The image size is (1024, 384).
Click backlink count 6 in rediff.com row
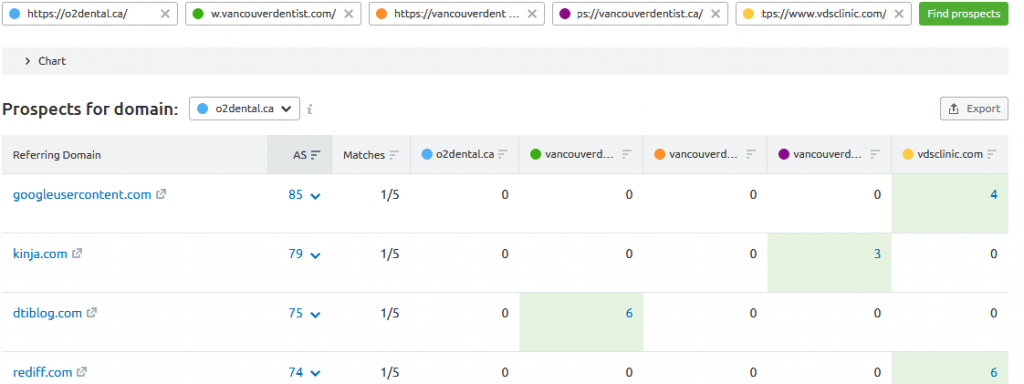pos(994,373)
